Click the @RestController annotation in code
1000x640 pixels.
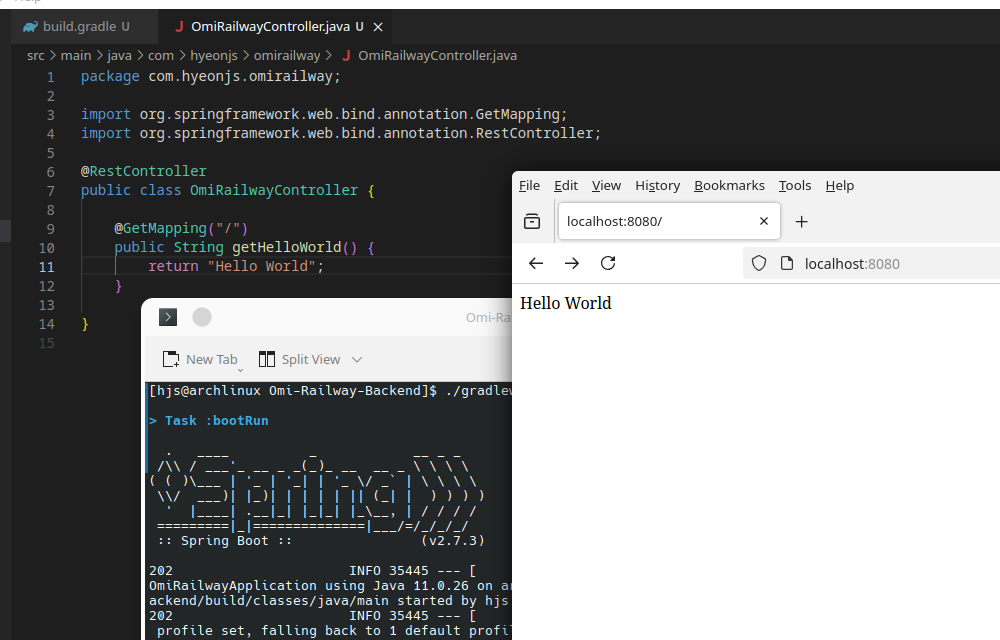pyautogui.click(x=143, y=171)
